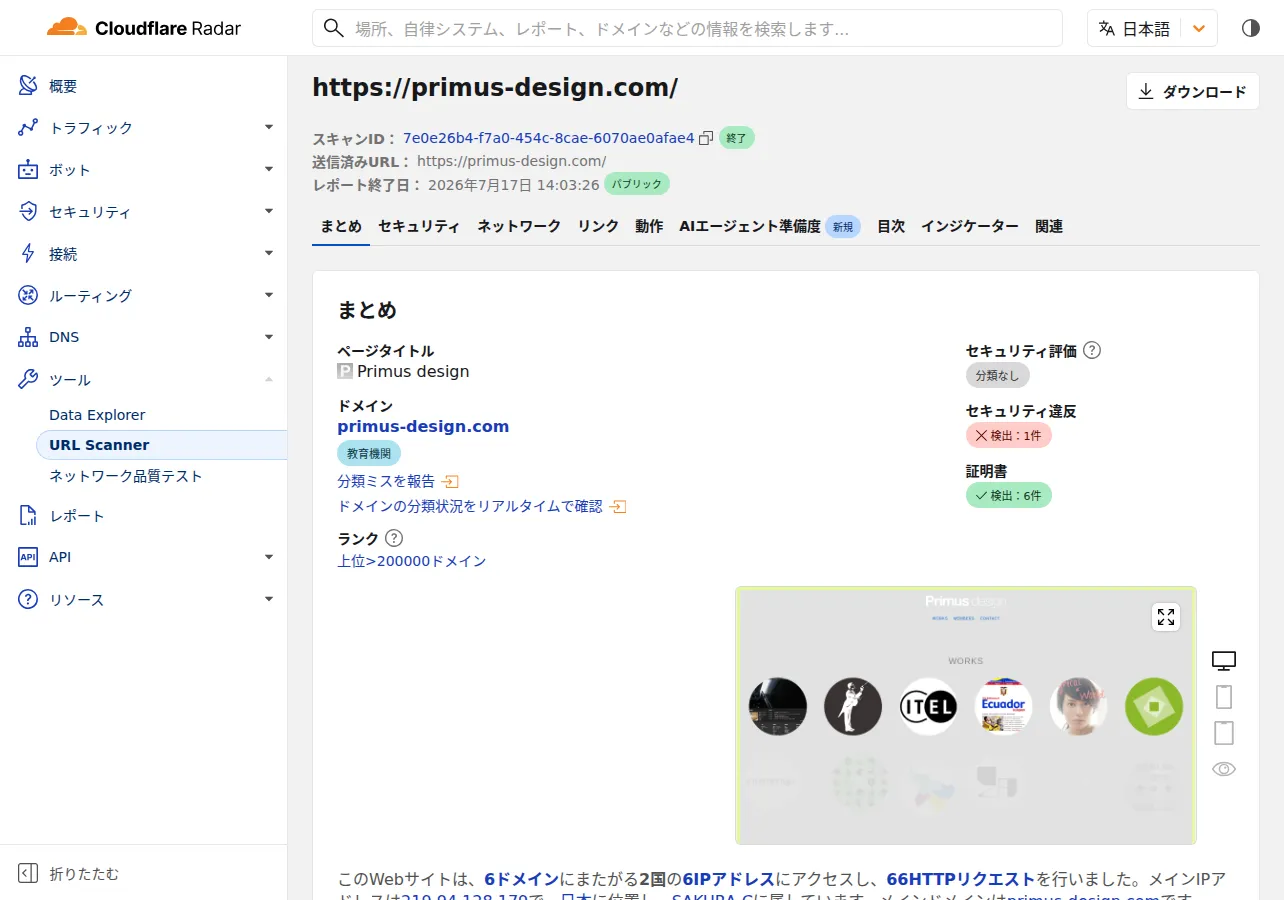This screenshot has height=900, width=1284.
Task: Switch to the 目次 tab
Action: click(x=891, y=227)
